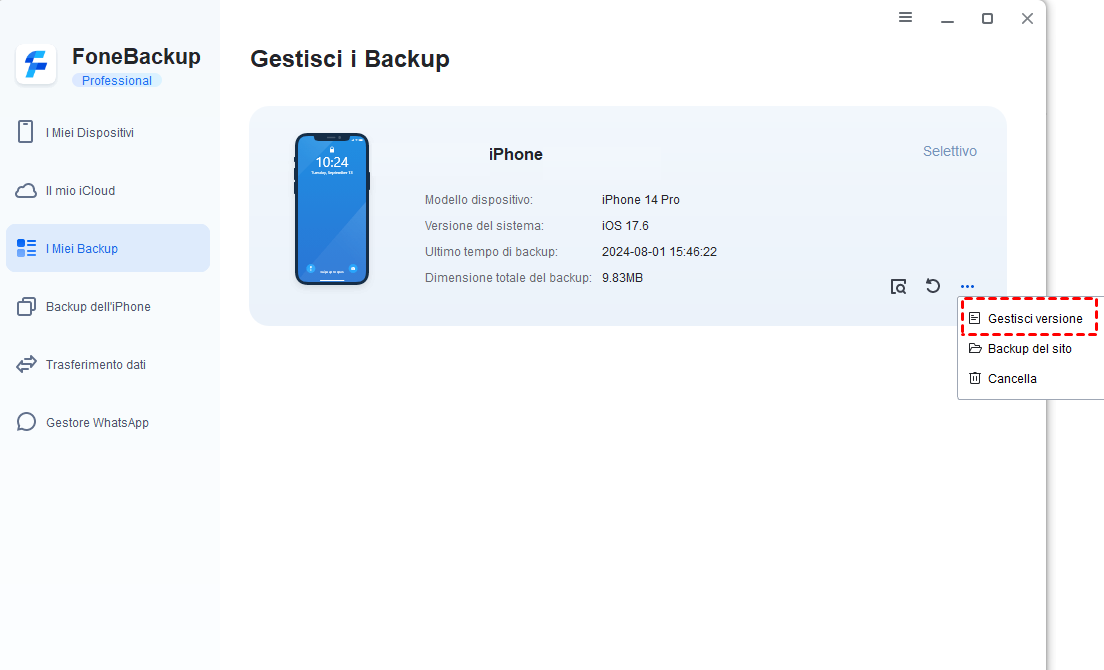Click the cloud icon in sidebar
1104x670 pixels.
click(26, 191)
